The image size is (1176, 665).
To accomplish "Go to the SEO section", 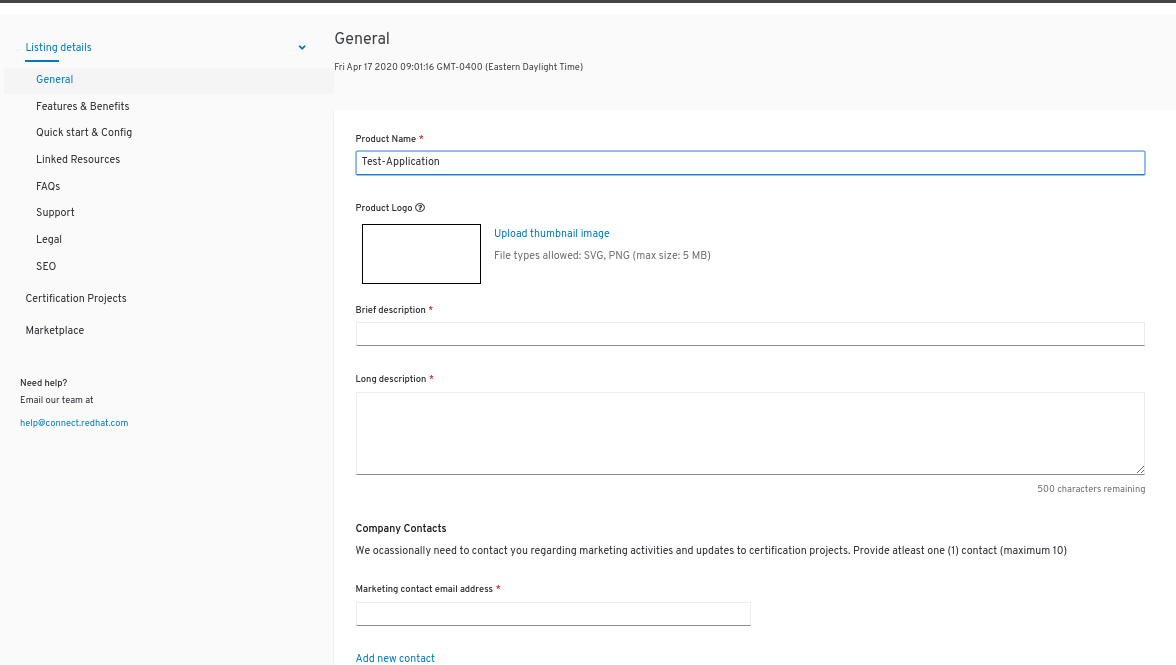I will [46, 266].
